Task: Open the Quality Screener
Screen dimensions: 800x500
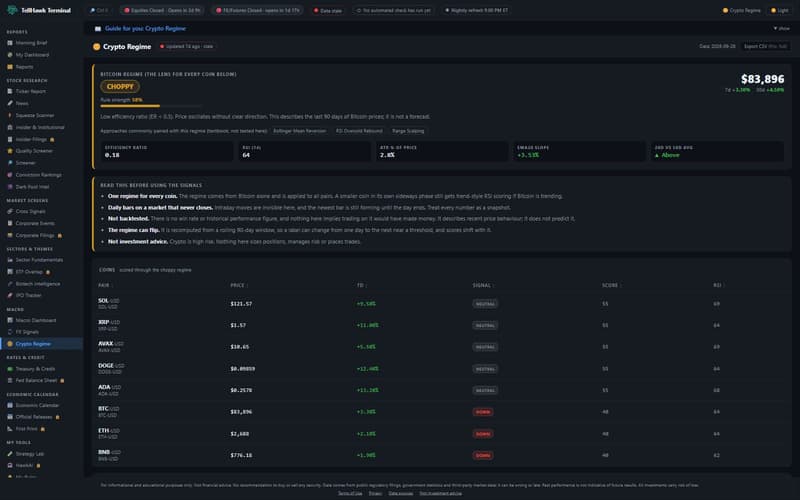Action: [x=34, y=151]
